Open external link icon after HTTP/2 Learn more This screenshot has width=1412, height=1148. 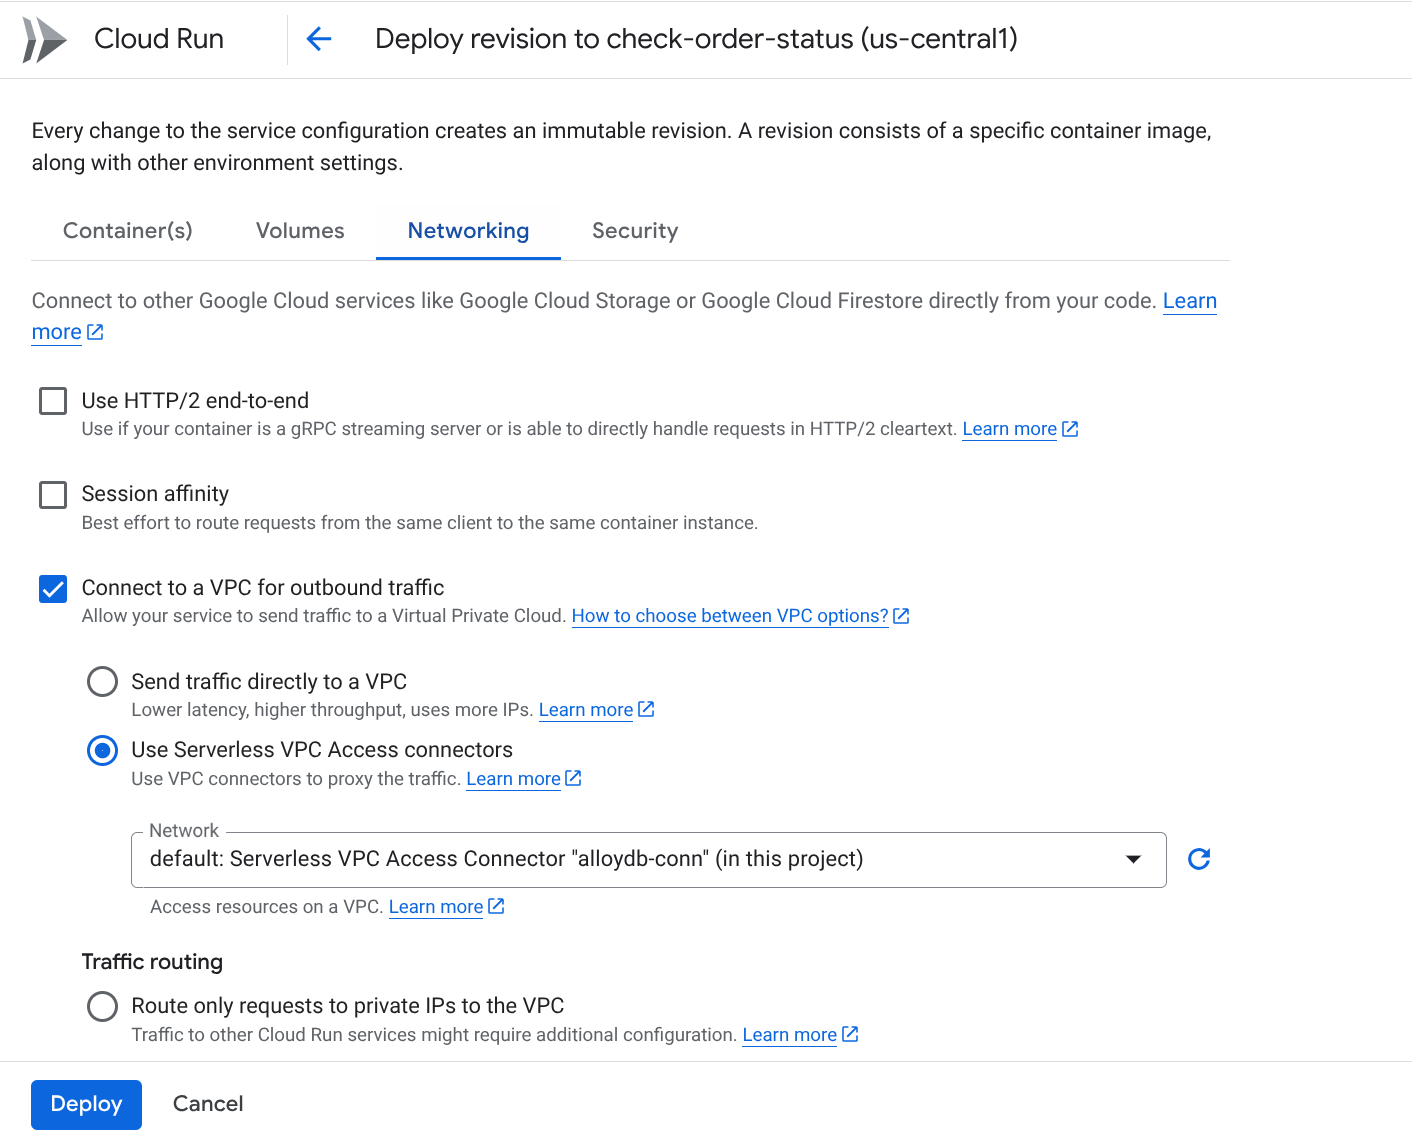pos(1070,429)
